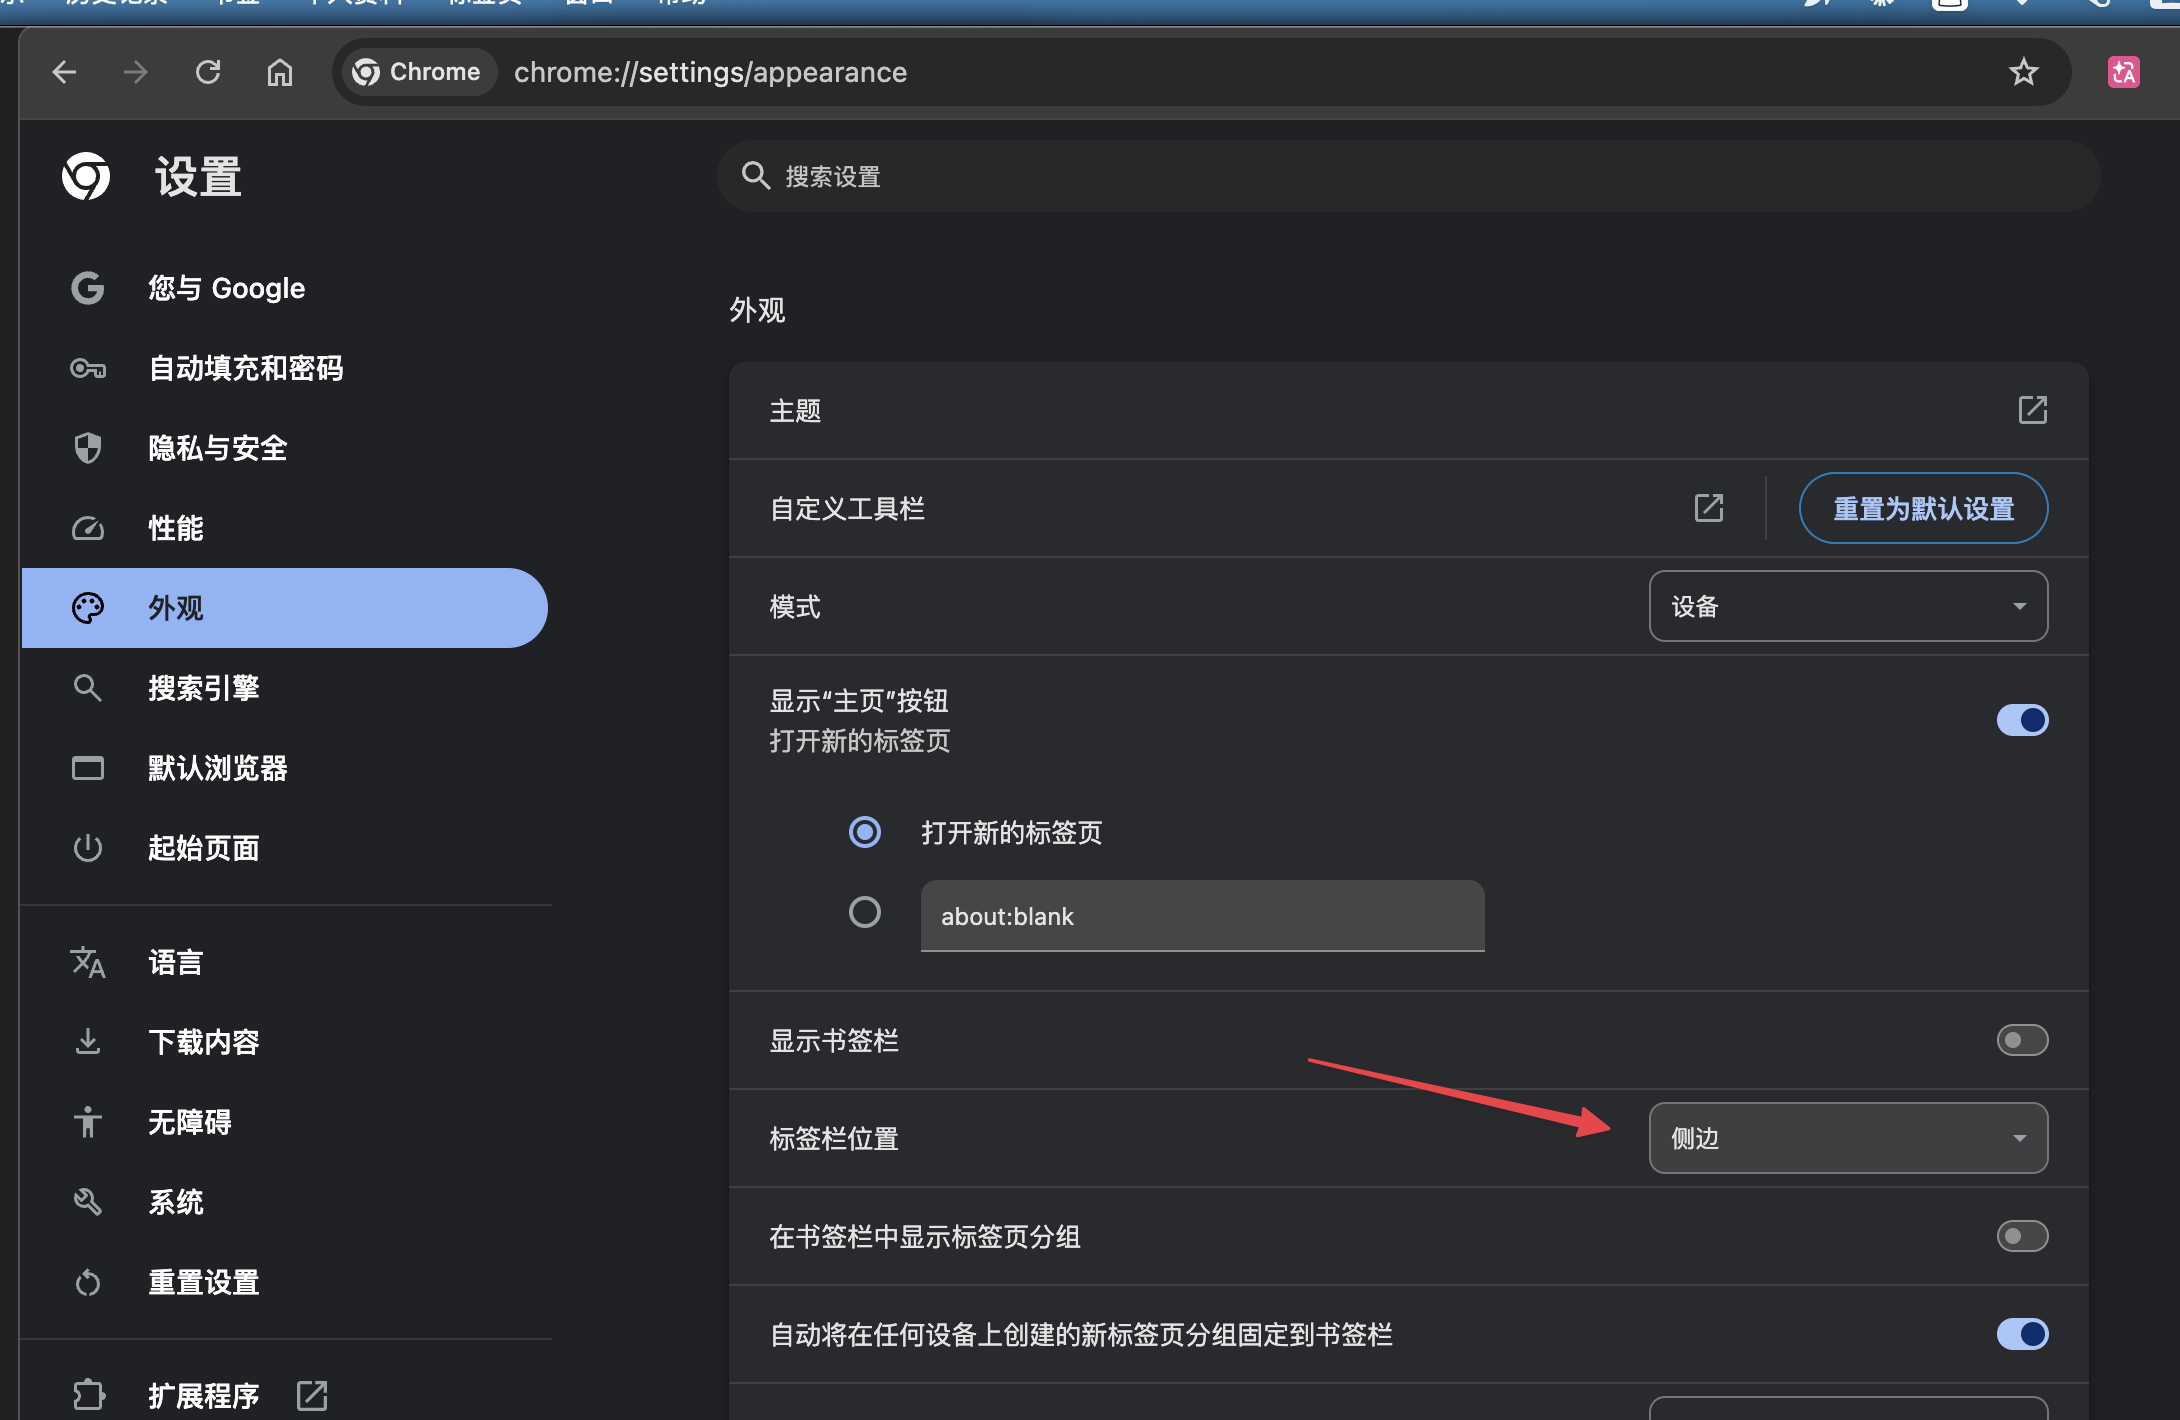Click the pink translate extension icon

pyautogui.click(x=2123, y=72)
